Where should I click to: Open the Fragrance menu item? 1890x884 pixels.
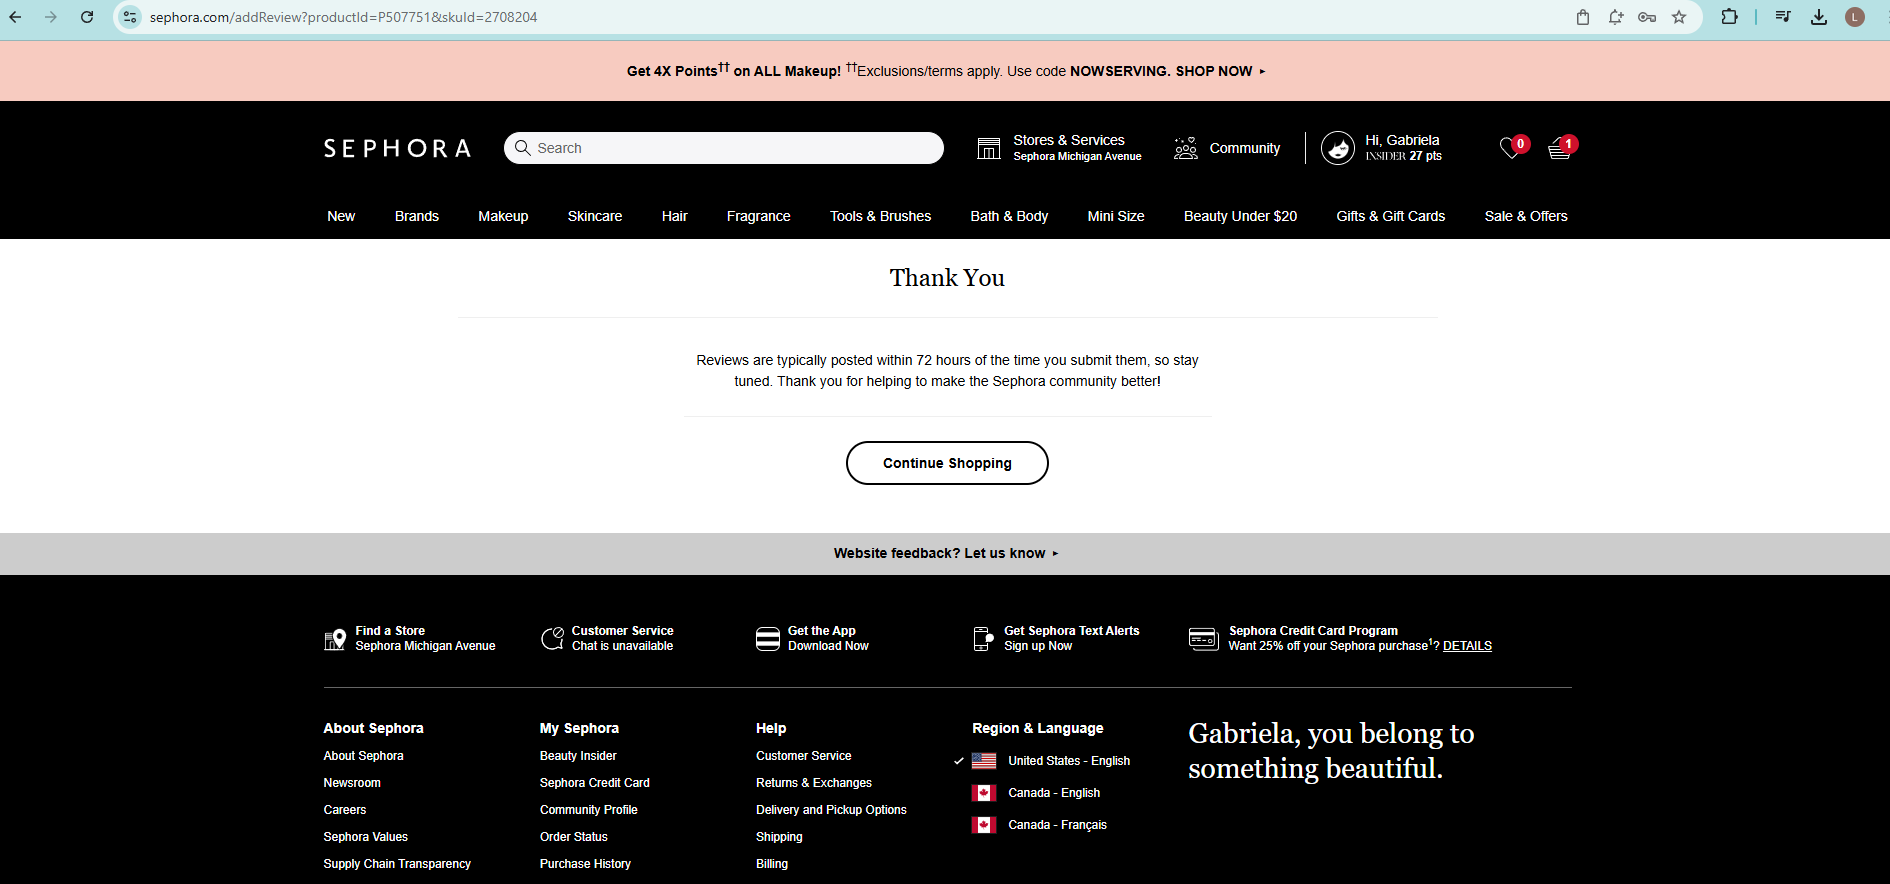(758, 216)
